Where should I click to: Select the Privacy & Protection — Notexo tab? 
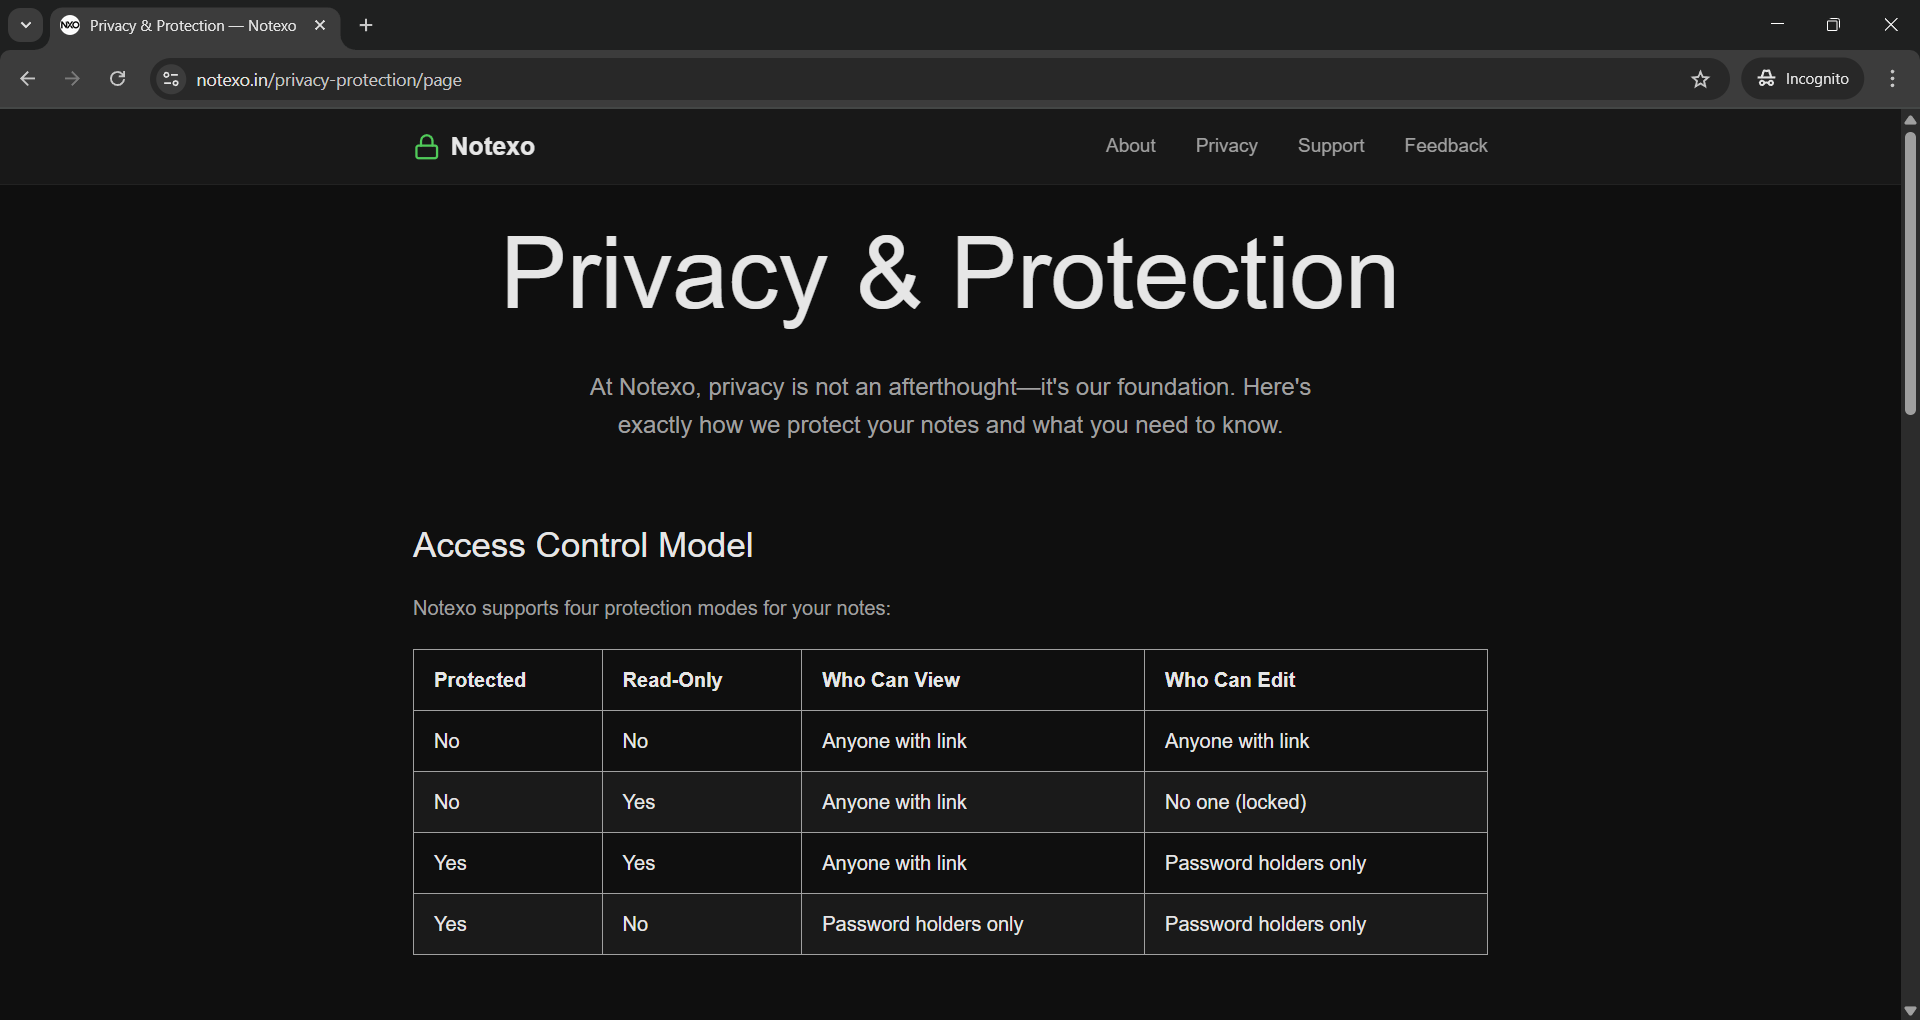pos(193,25)
